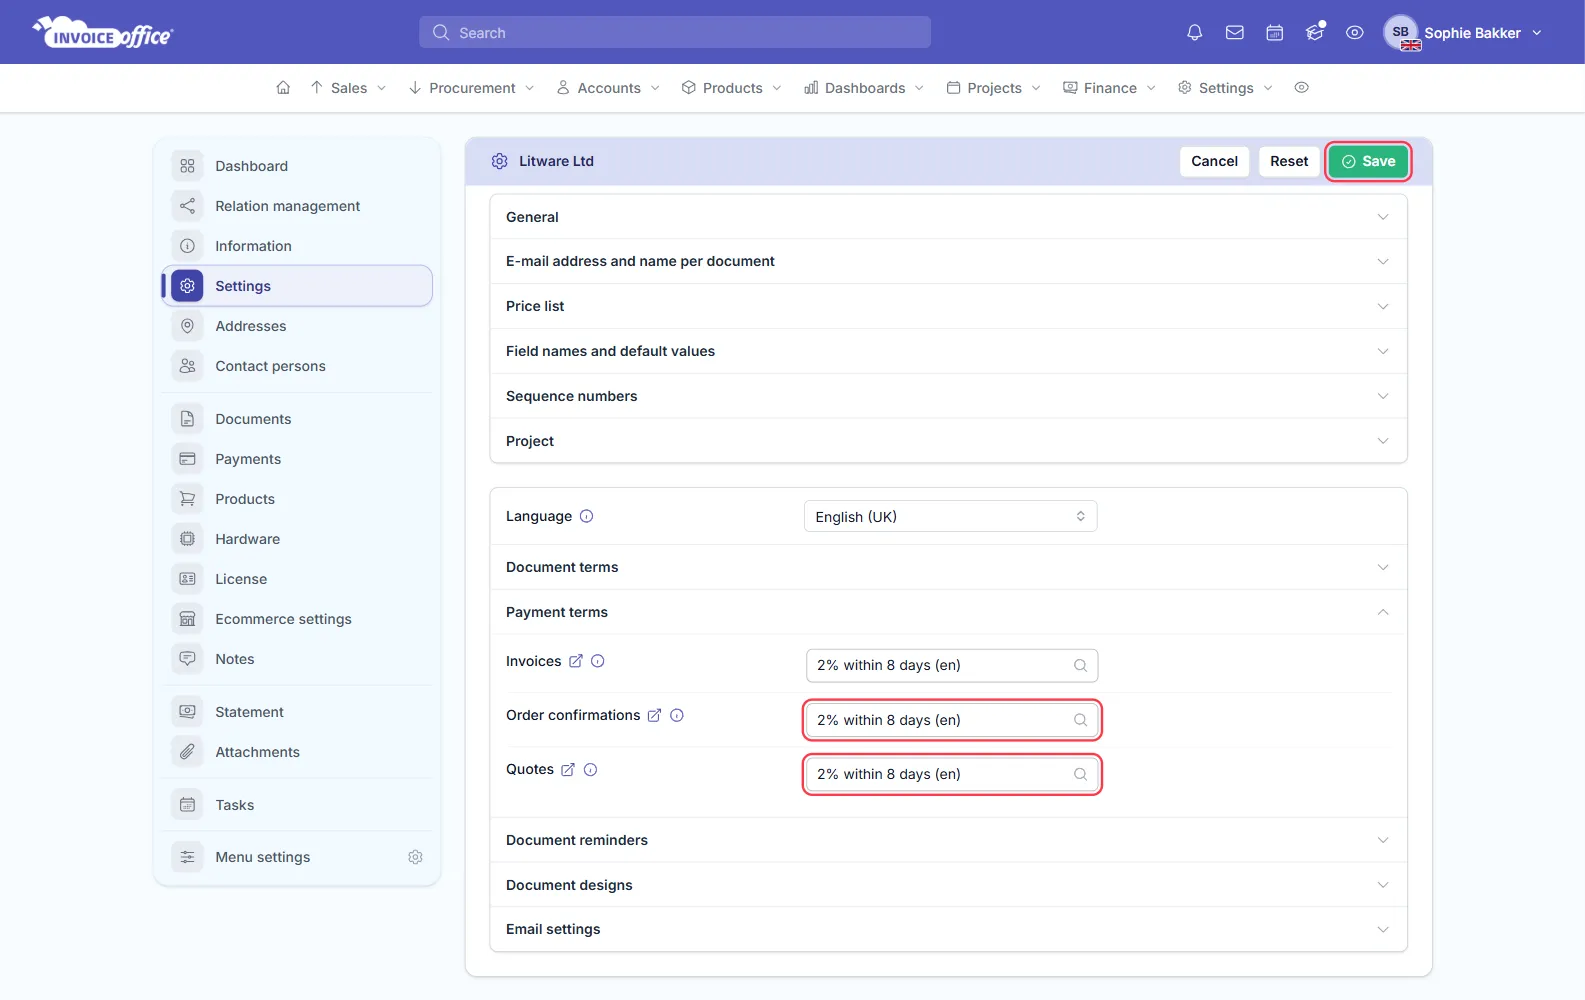Save the Litware Ltd settings

(x=1368, y=161)
